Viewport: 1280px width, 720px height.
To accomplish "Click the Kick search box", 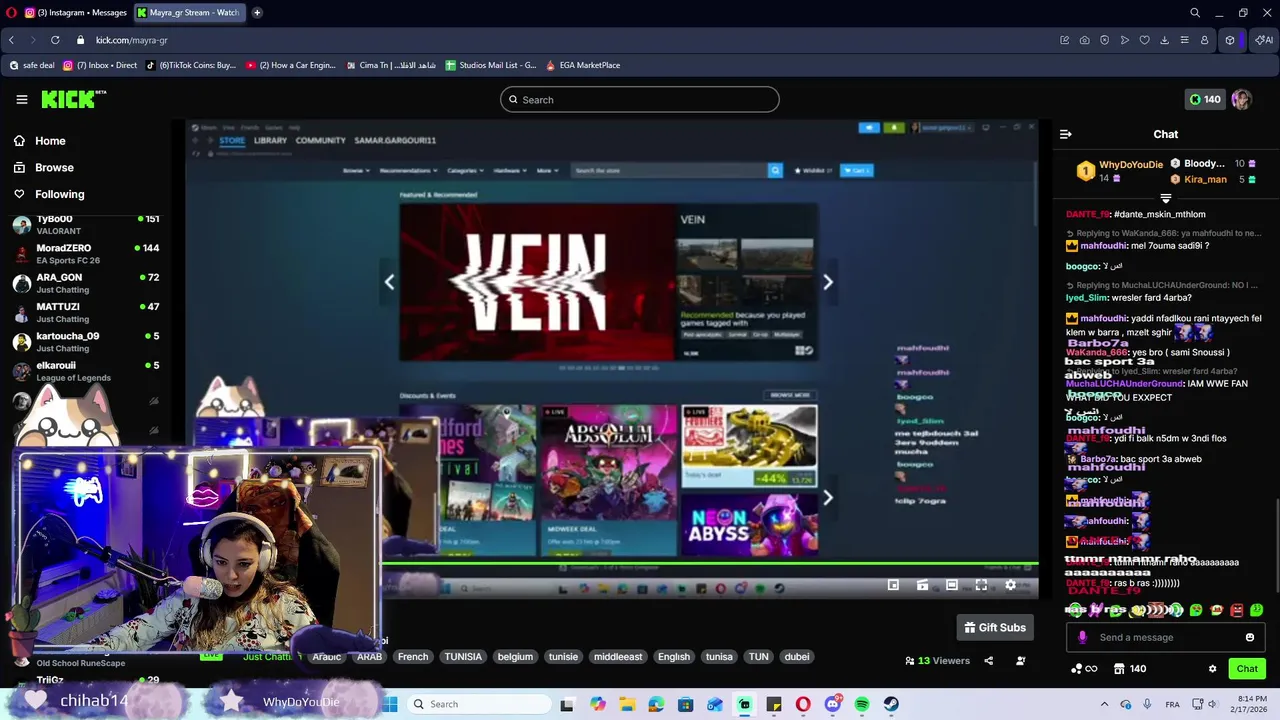I will [x=640, y=99].
